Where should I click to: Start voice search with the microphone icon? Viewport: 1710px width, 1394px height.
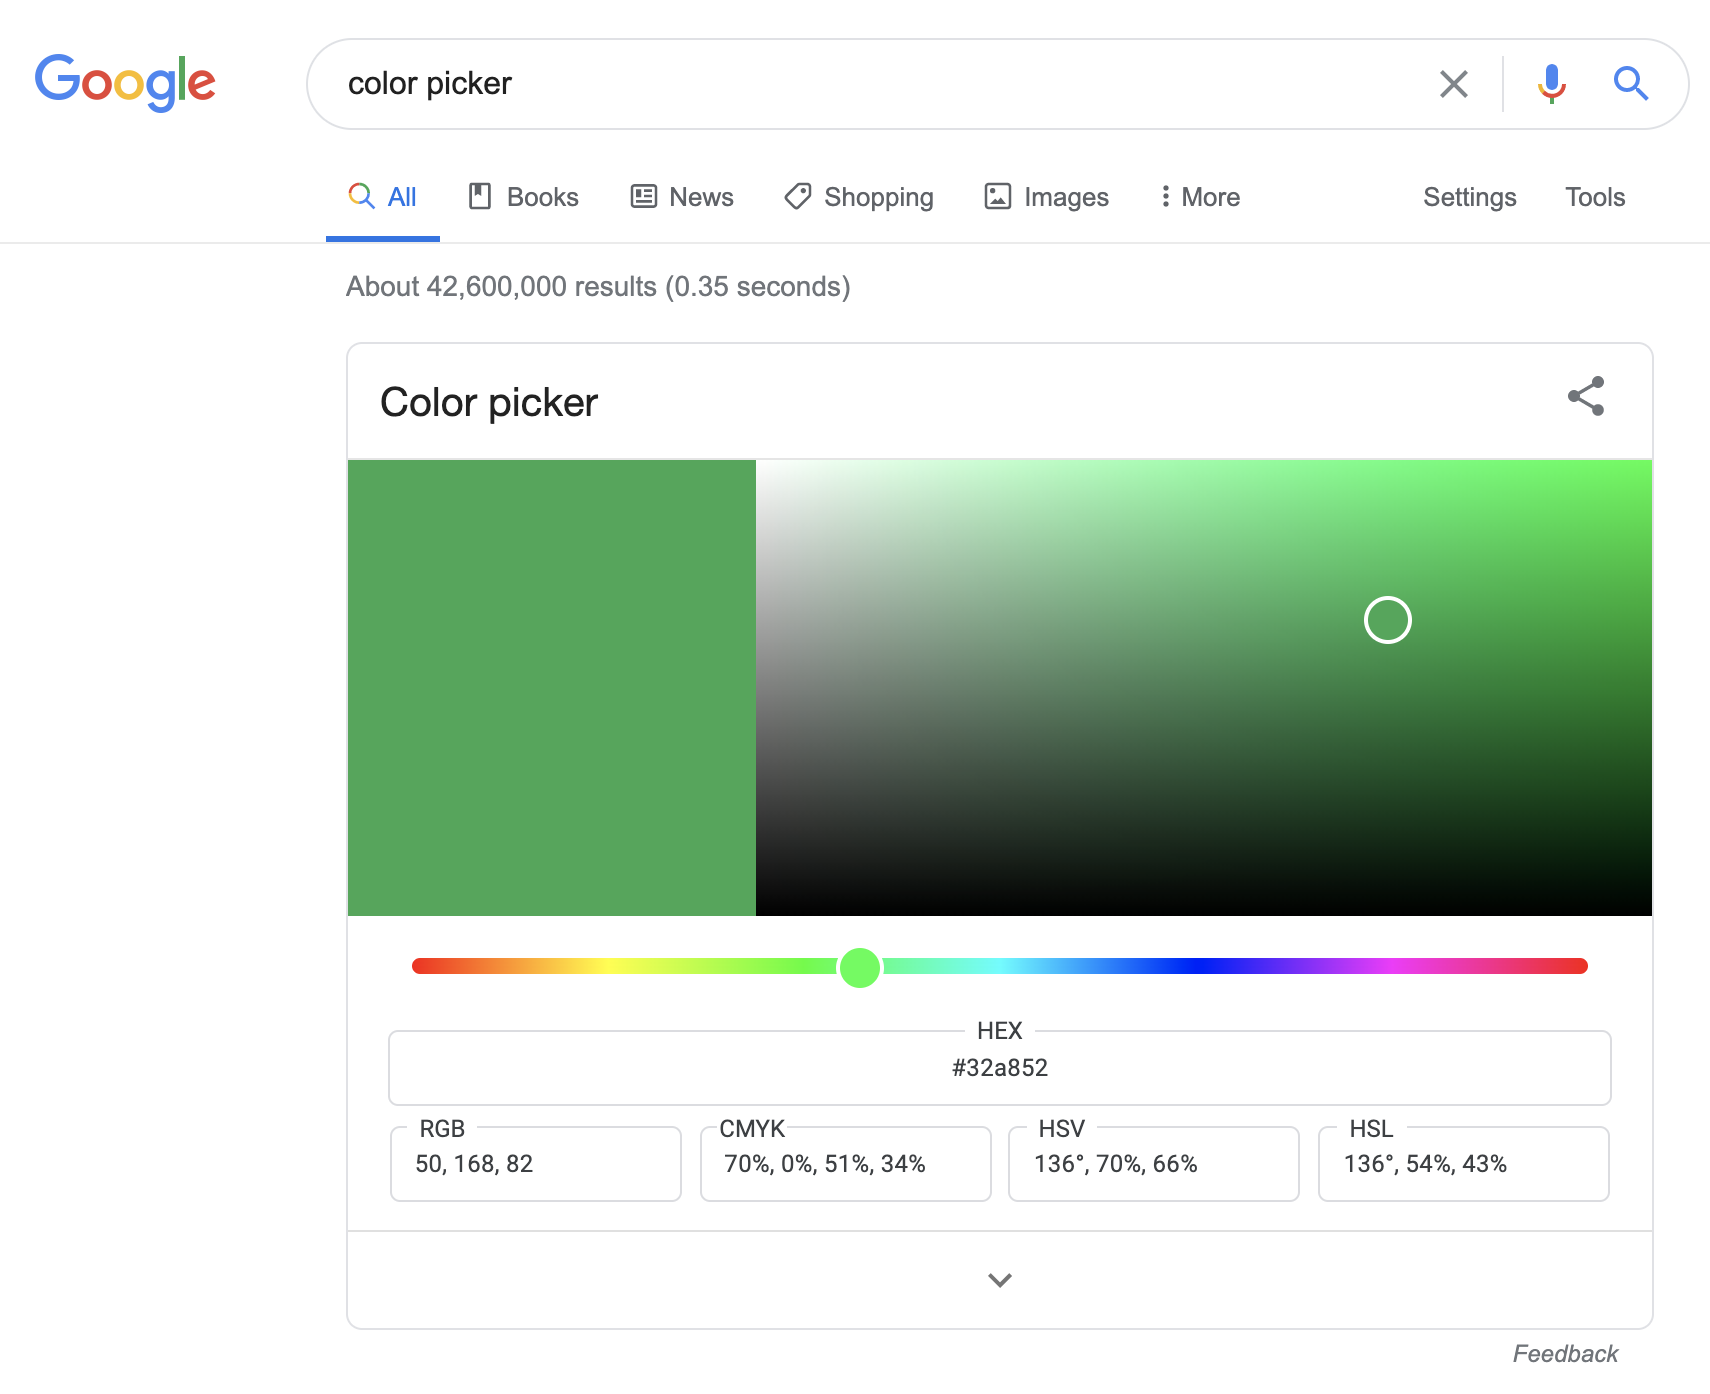1551,84
